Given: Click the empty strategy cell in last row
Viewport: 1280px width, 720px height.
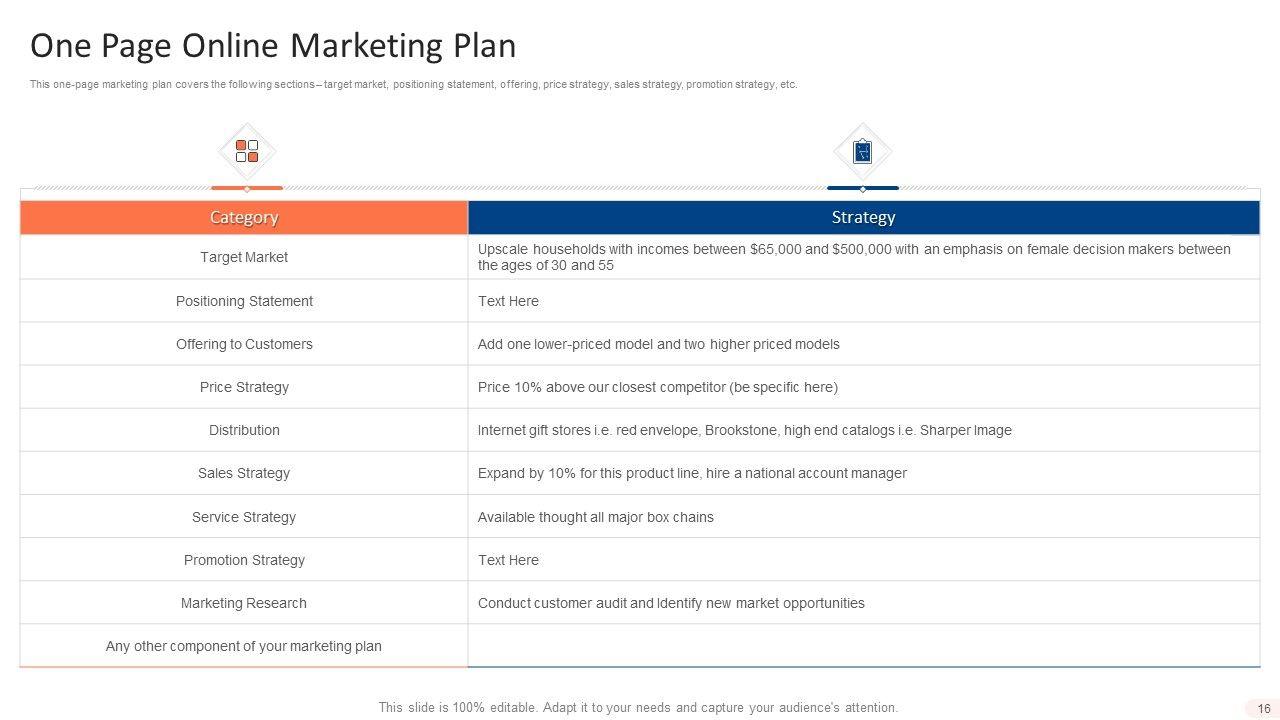Looking at the screenshot, I should click(863, 646).
